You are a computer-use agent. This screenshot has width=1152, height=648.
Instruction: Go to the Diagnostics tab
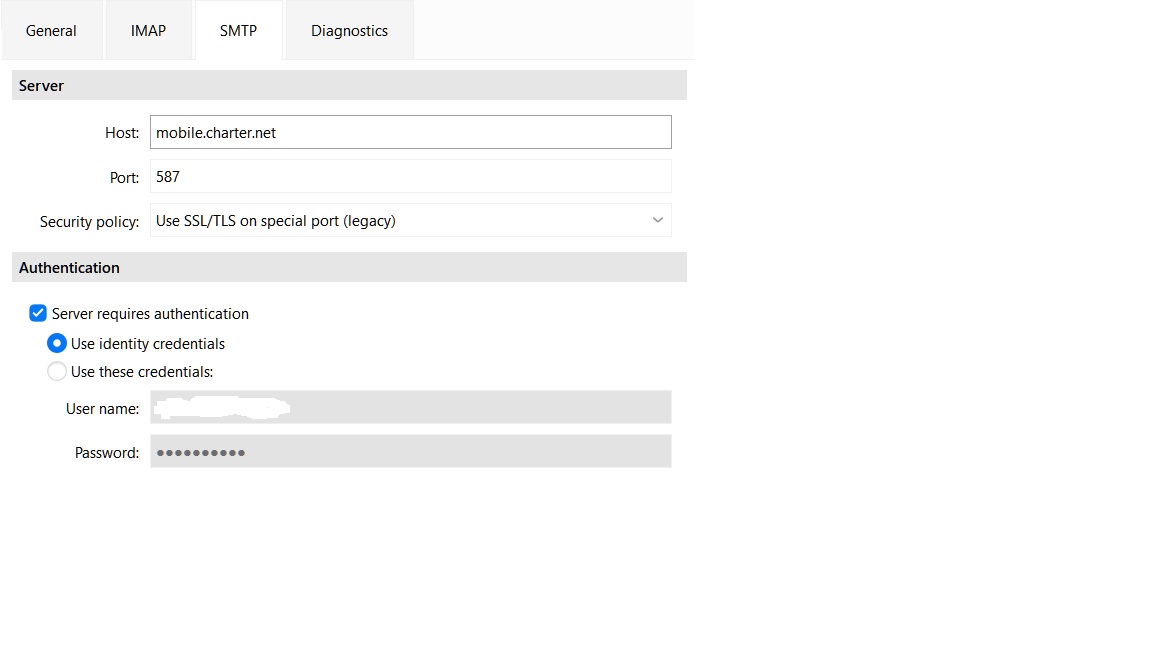click(349, 31)
